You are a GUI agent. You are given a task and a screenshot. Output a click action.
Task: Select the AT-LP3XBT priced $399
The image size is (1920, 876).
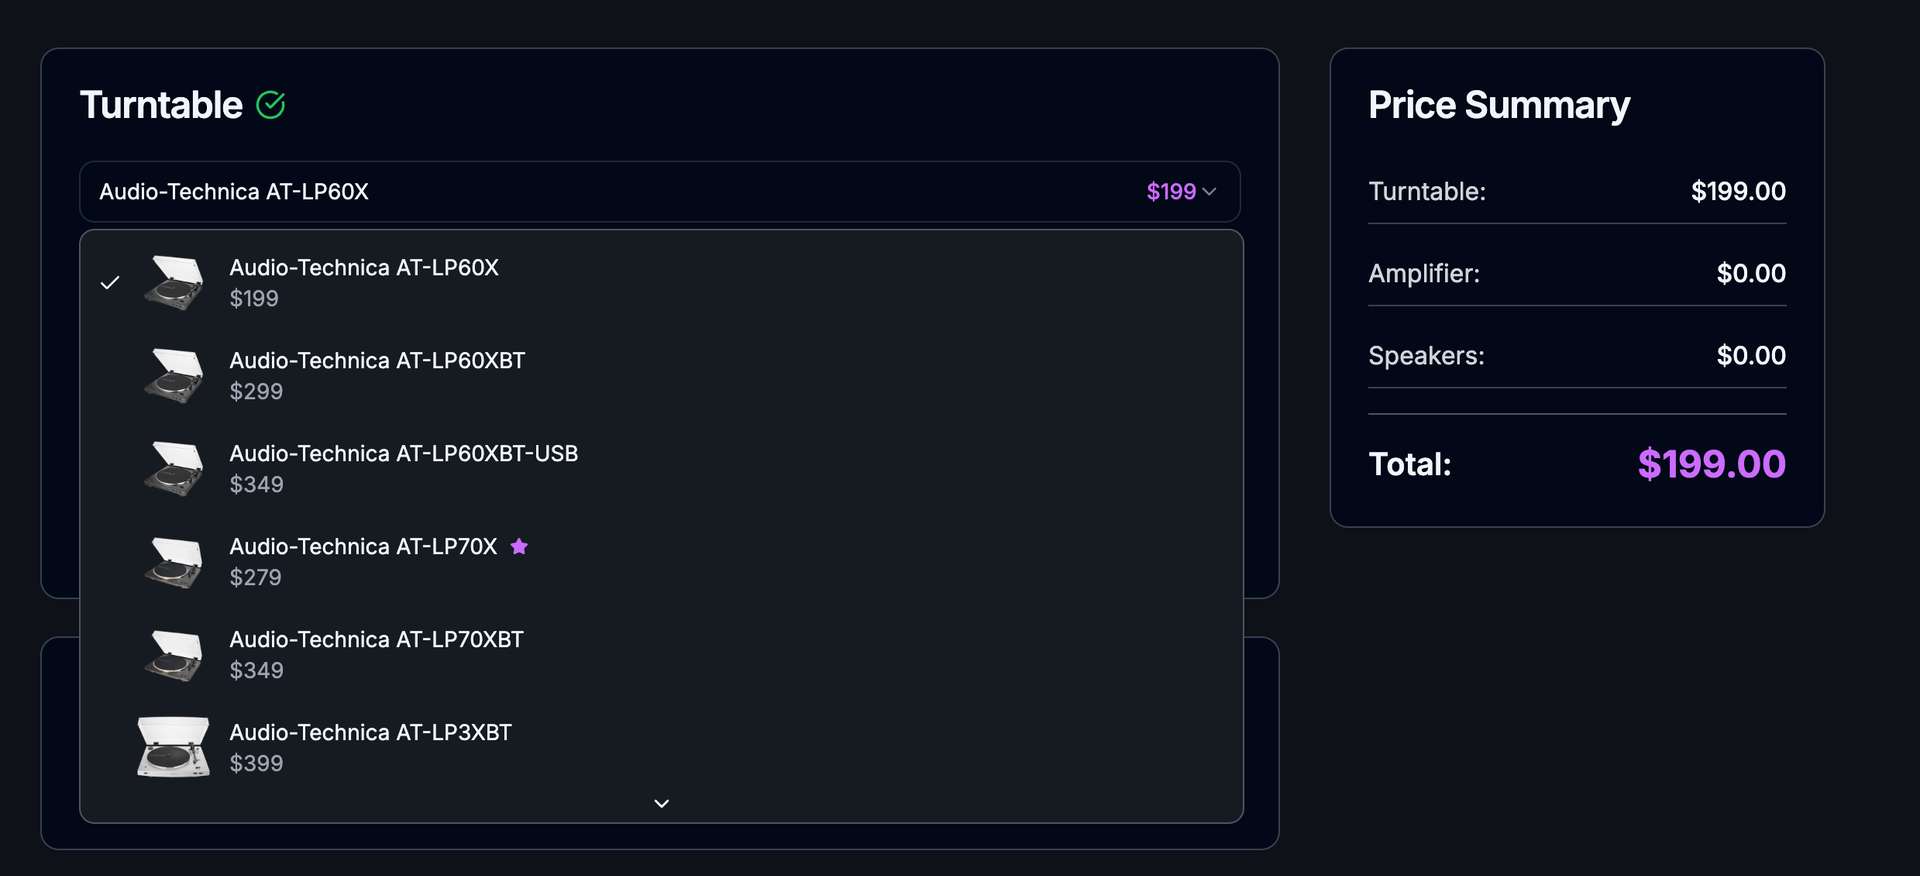370,746
